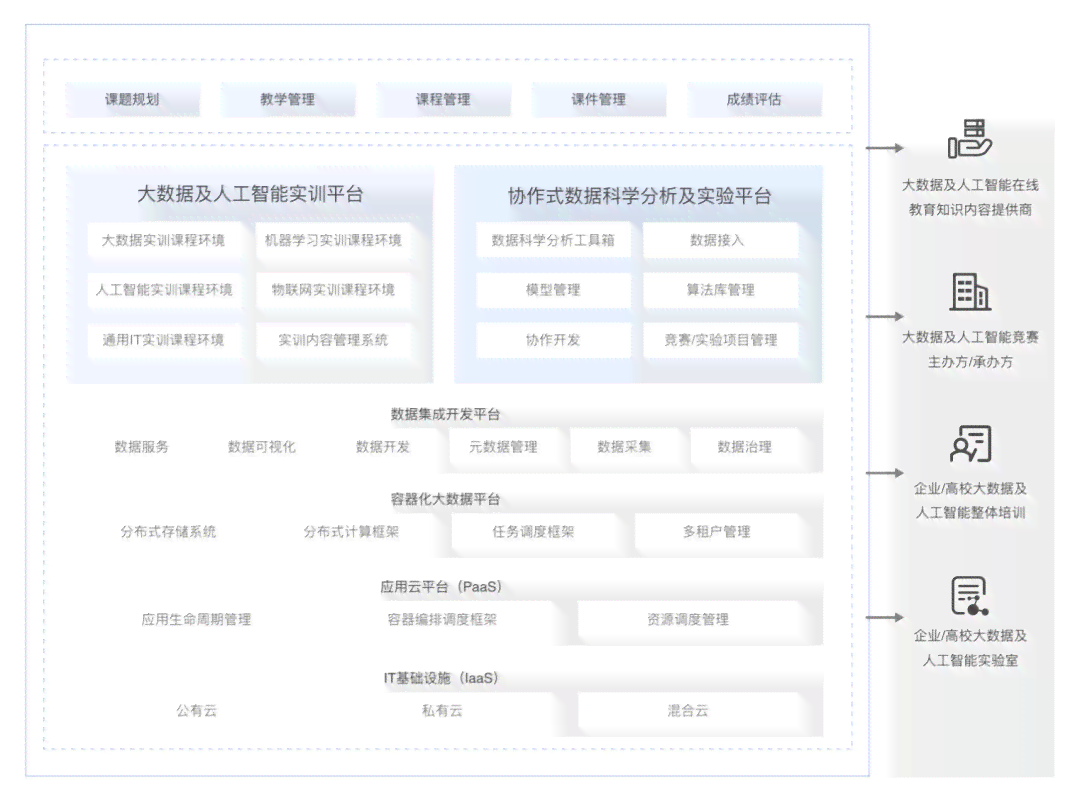Click the 多租户管理 box
The height and width of the screenshot is (798, 1080).
(x=717, y=532)
